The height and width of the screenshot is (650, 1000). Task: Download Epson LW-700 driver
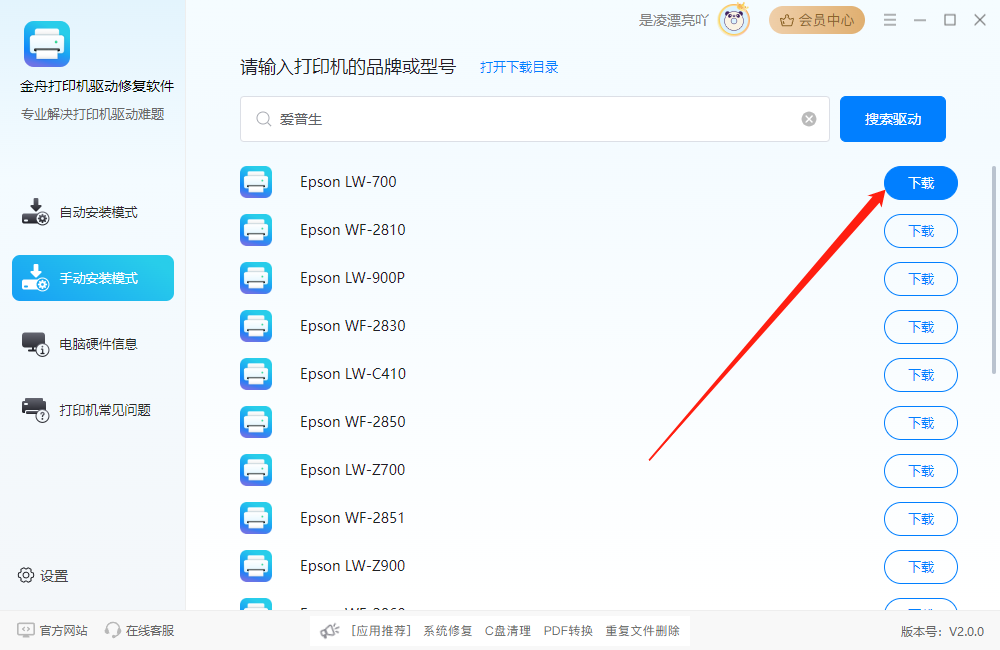pyautogui.click(x=920, y=183)
